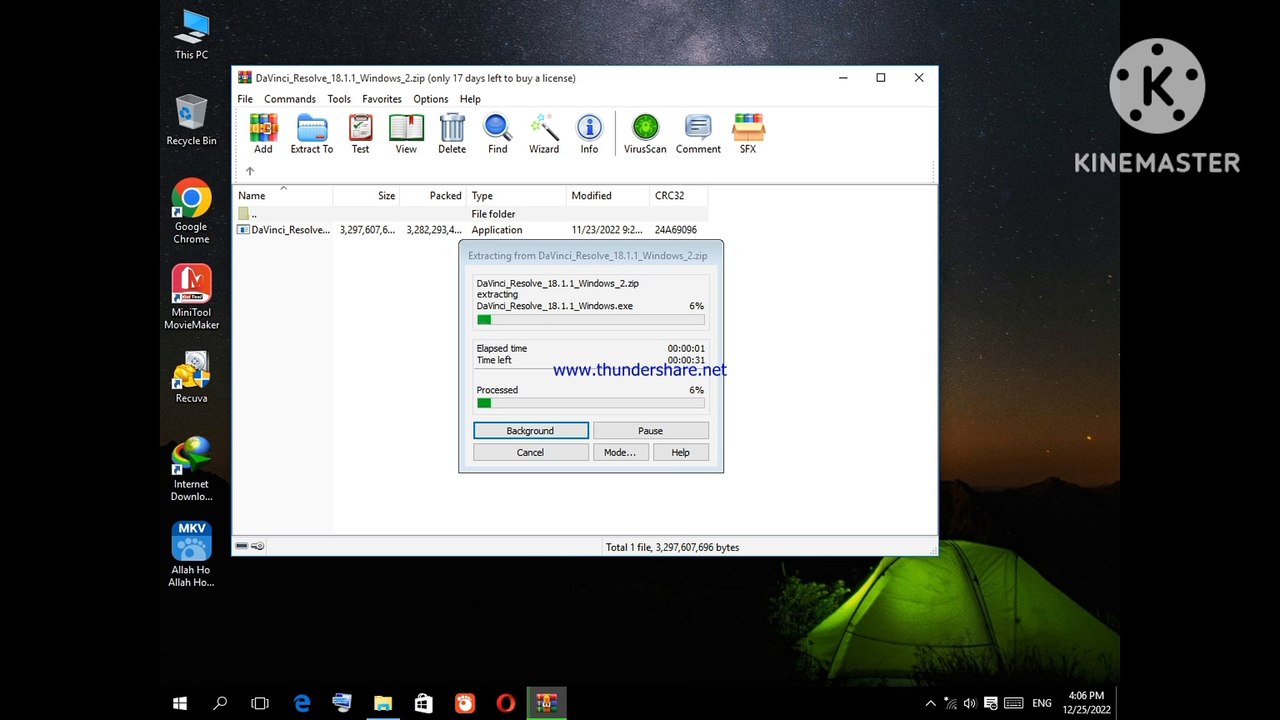Click the Help button in extraction dialog

pos(680,453)
